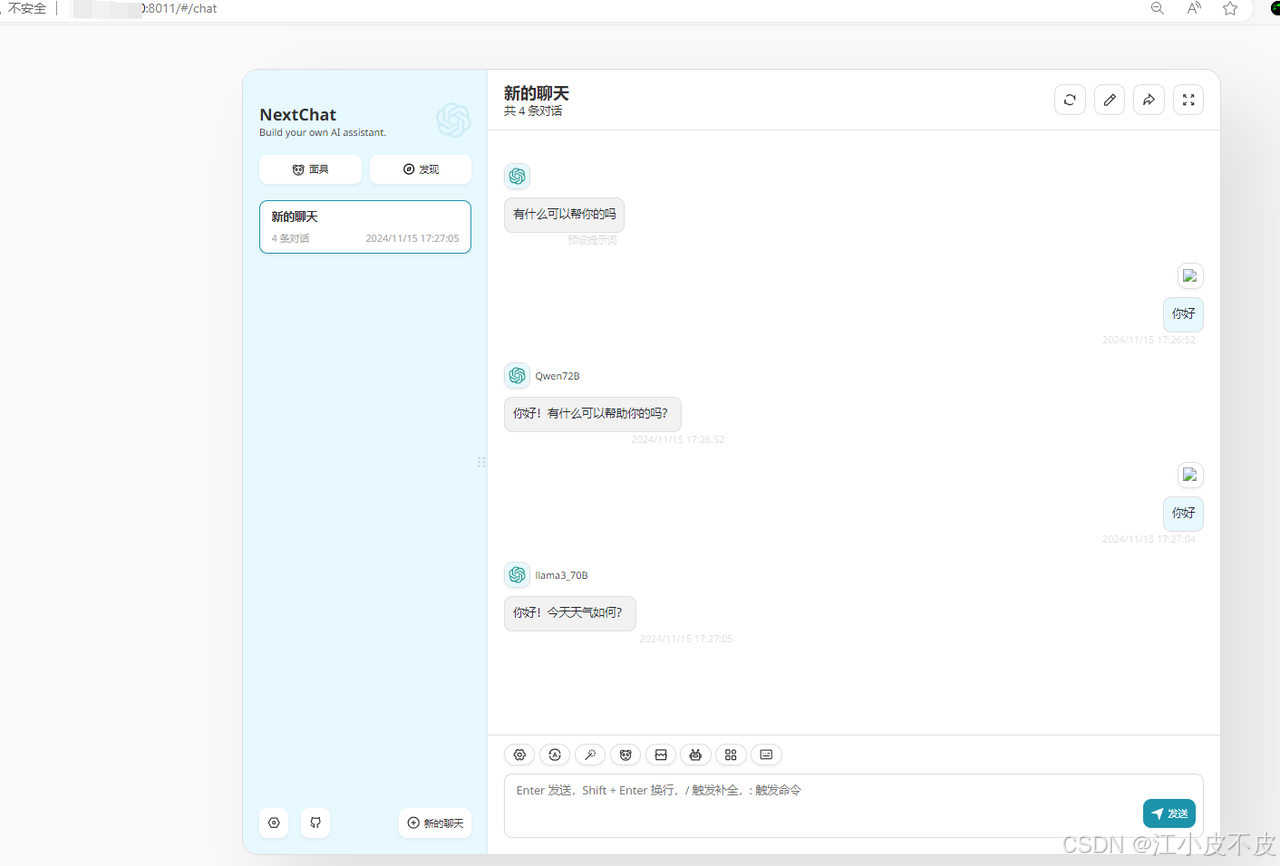Select the 新的聊天 conversation in sidebar list
The height and width of the screenshot is (866, 1280).
(365, 227)
